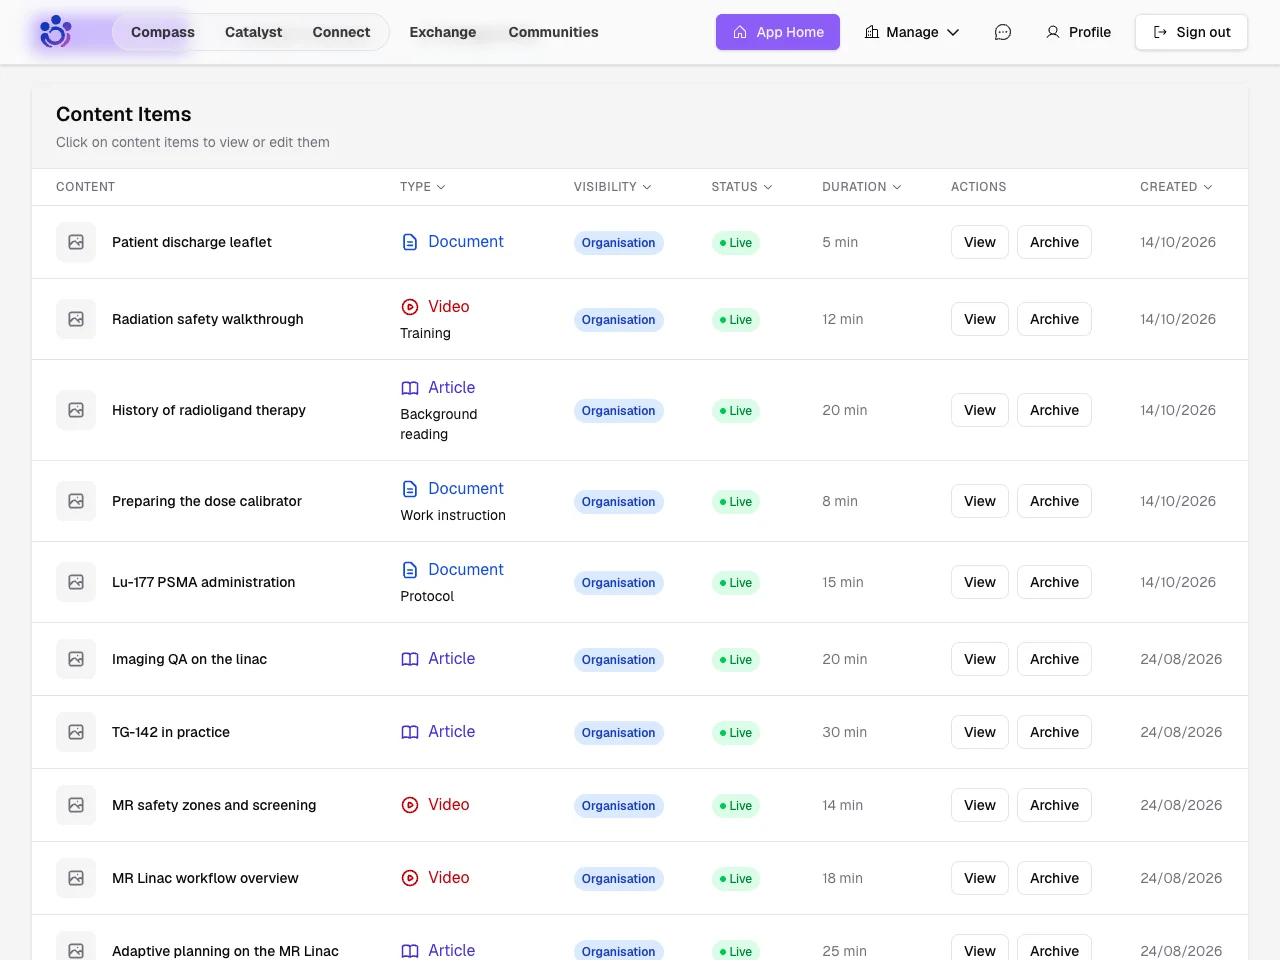Click image icon for Preparing the dose calibrator
Image resolution: width=1280 pixels, height=960 pixels.
point(76,501)
